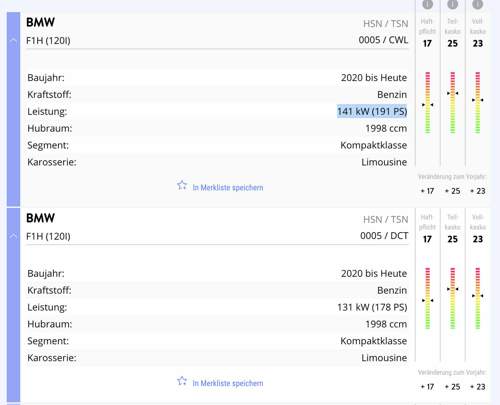Click the Kraftstoff label in the DCT card
This screenshot has height=405, width=500.
pyautogui.click(x=49, y=290)
